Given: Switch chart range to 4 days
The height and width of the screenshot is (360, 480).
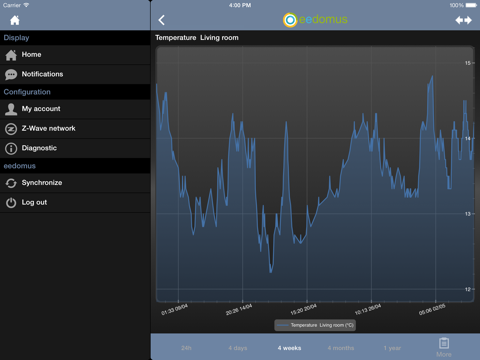Looking at the screenshot, I should tap(238, 348).
